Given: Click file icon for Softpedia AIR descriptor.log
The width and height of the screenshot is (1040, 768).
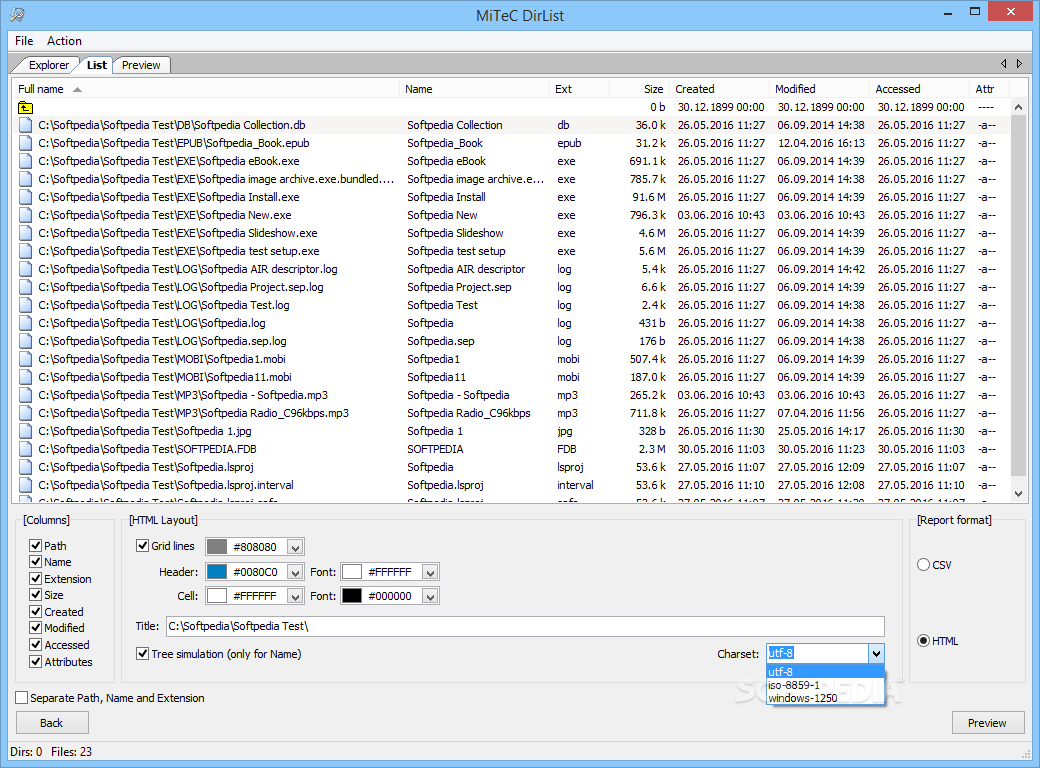Looking at the screenshot, I should point(25,269).
